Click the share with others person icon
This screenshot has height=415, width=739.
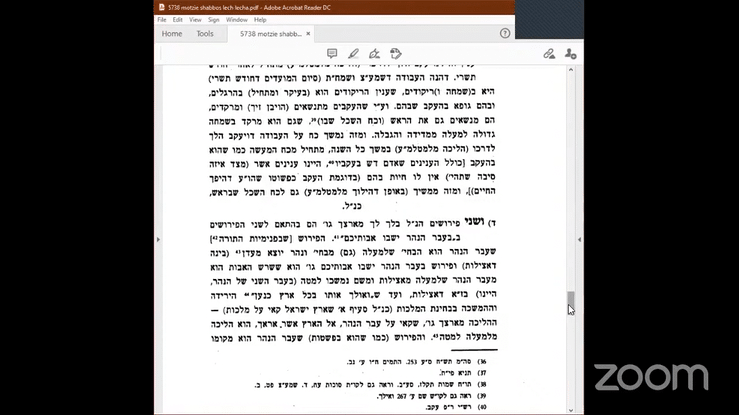pyautogui.click(x=570, y=53)
